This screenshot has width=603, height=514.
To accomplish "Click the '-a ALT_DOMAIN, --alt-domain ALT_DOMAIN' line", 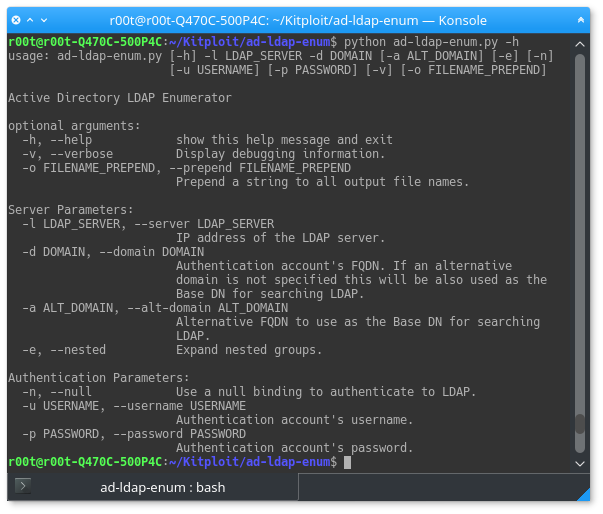I will coord(155,308).
